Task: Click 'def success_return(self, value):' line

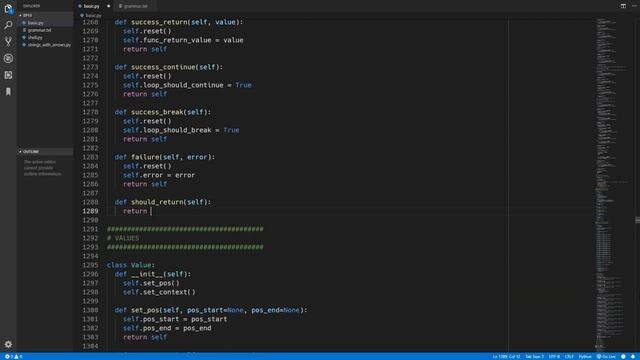Action: (x=178, y=22)
